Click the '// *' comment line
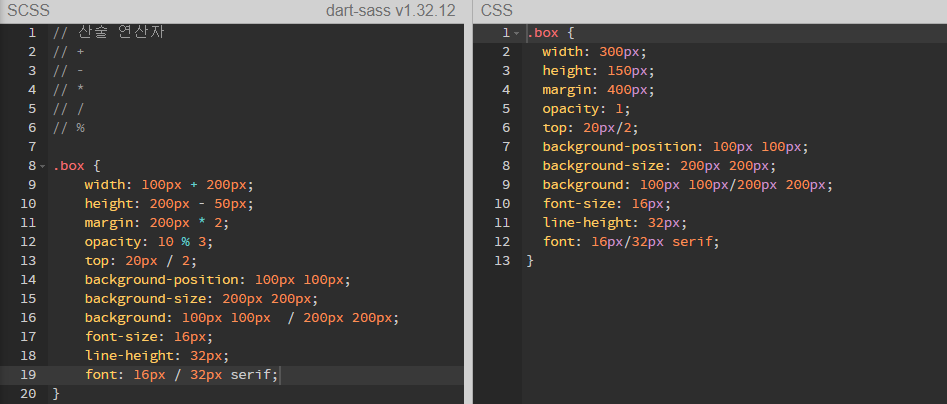Screen dimensions: 947x404 click(x=68, y=90)
